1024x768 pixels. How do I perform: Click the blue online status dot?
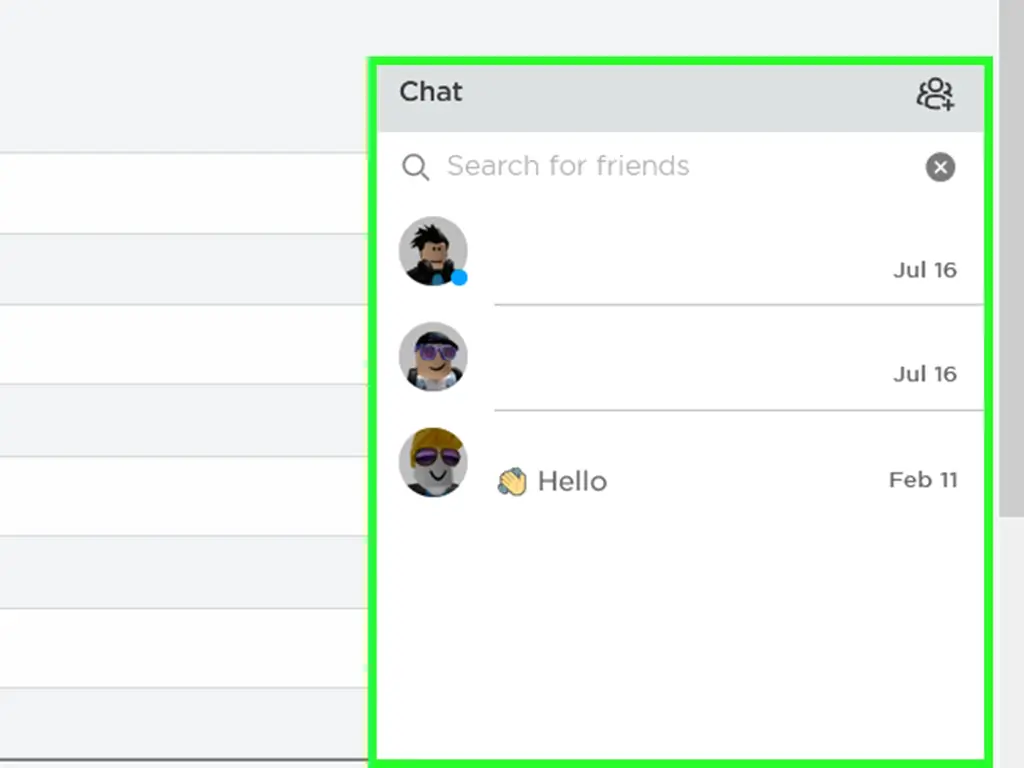coord(459,278)
